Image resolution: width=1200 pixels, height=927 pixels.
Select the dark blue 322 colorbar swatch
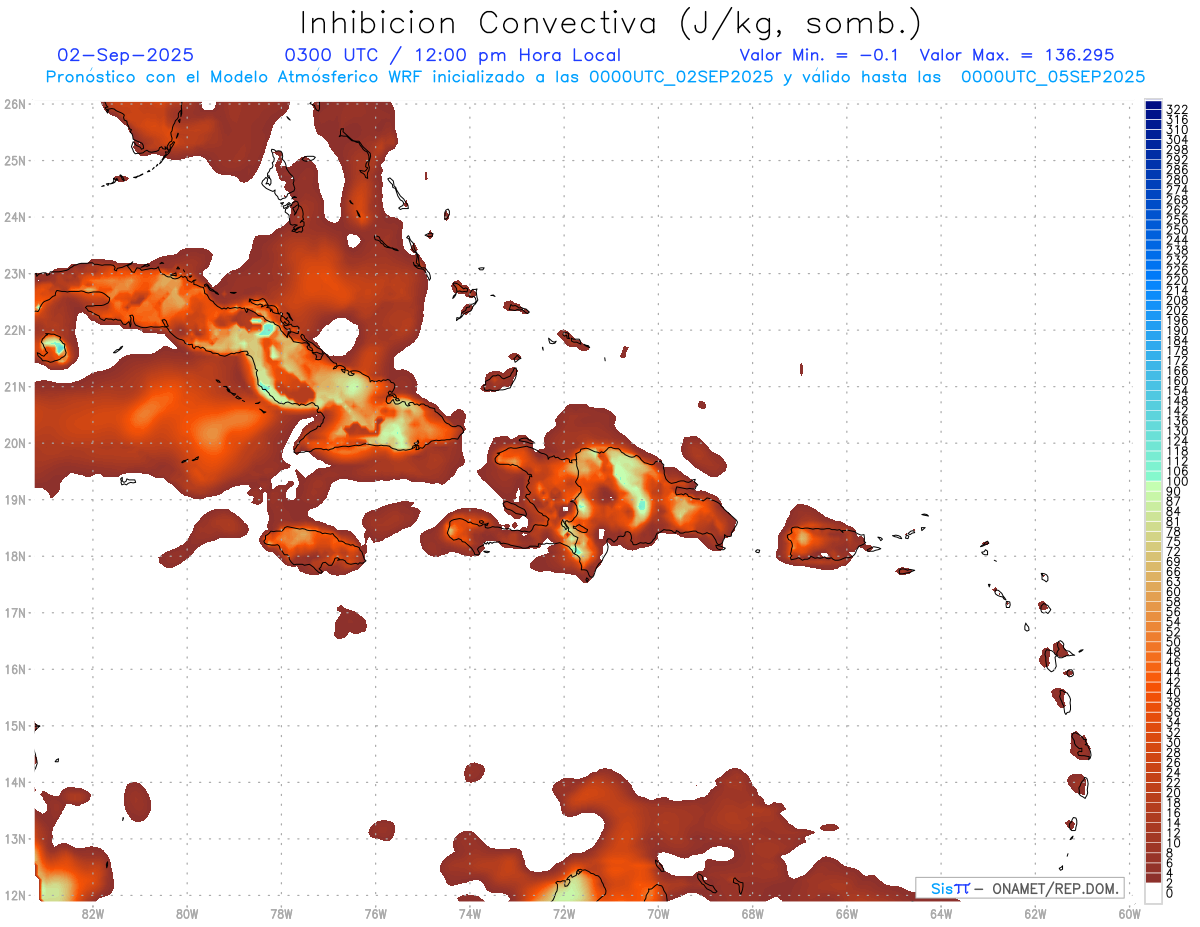pos(1153,106)
